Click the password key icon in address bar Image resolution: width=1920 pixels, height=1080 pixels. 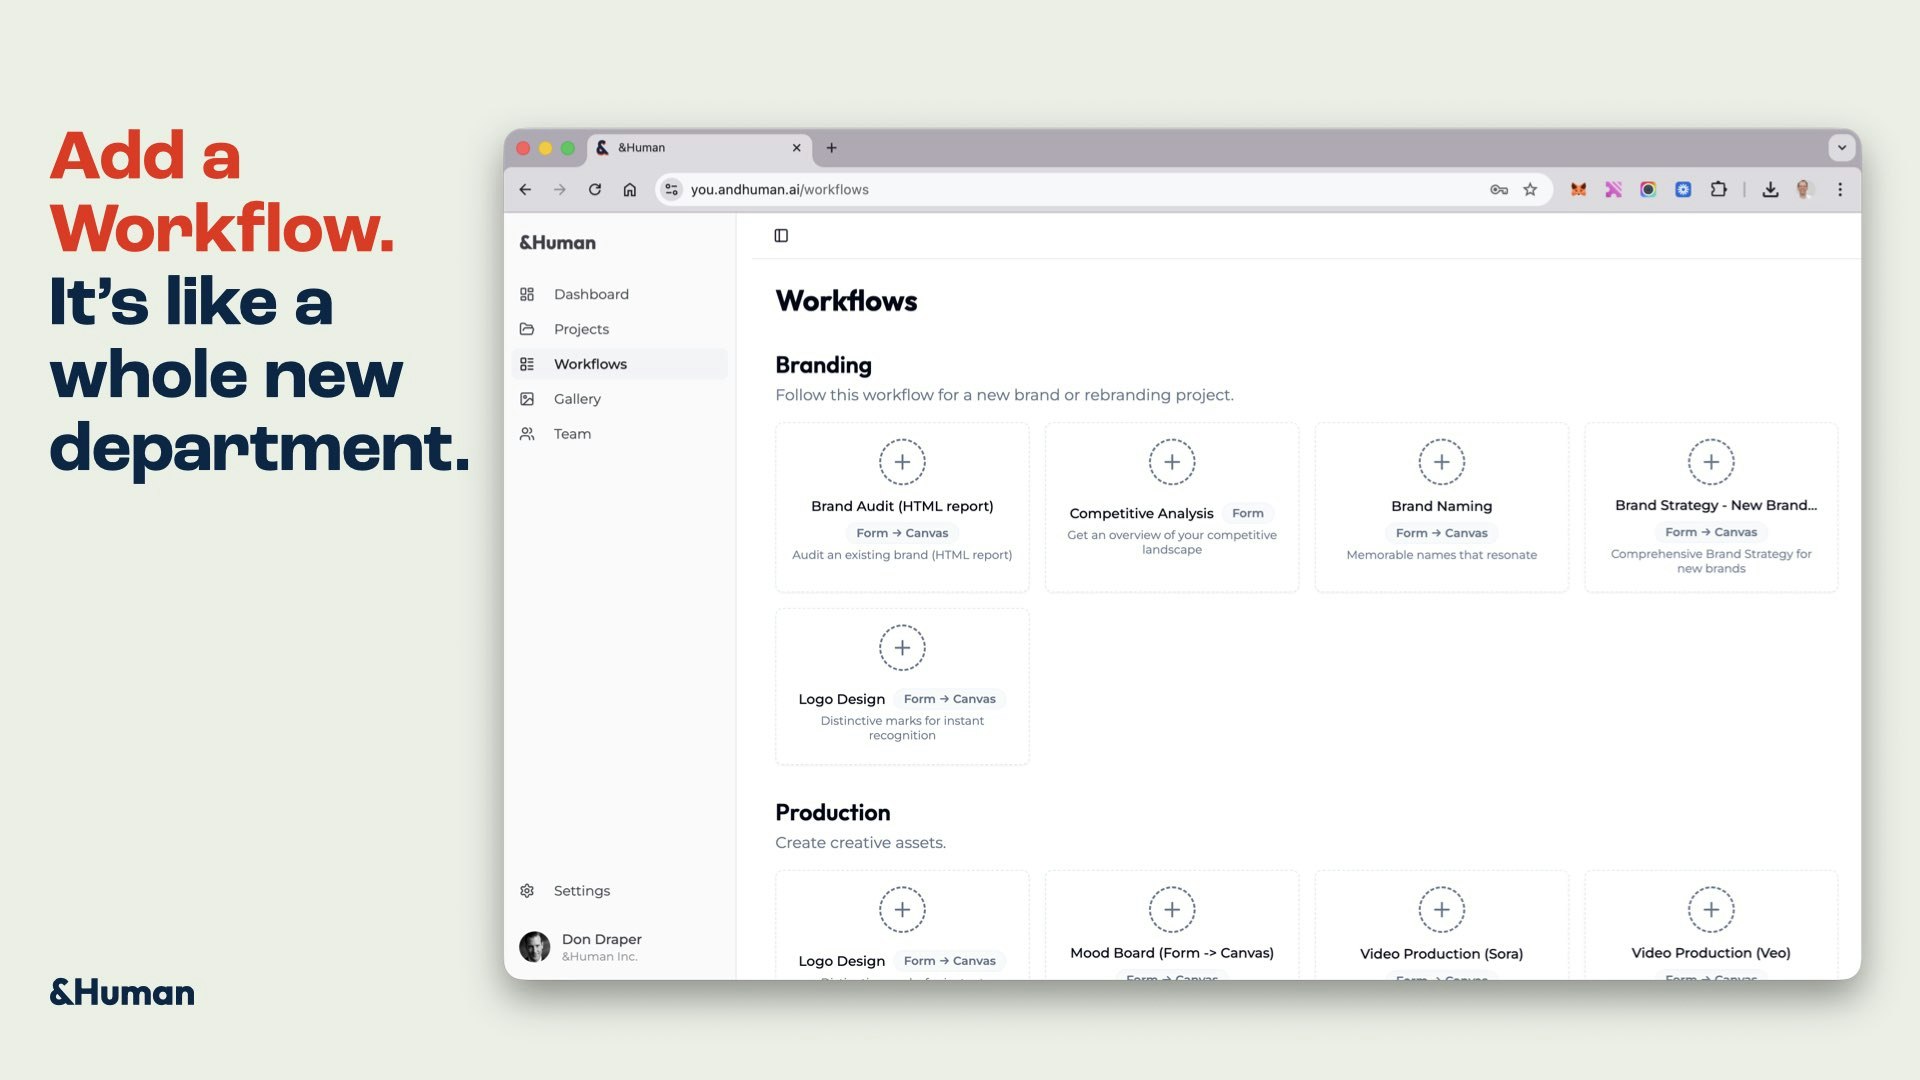[1497, 188]
